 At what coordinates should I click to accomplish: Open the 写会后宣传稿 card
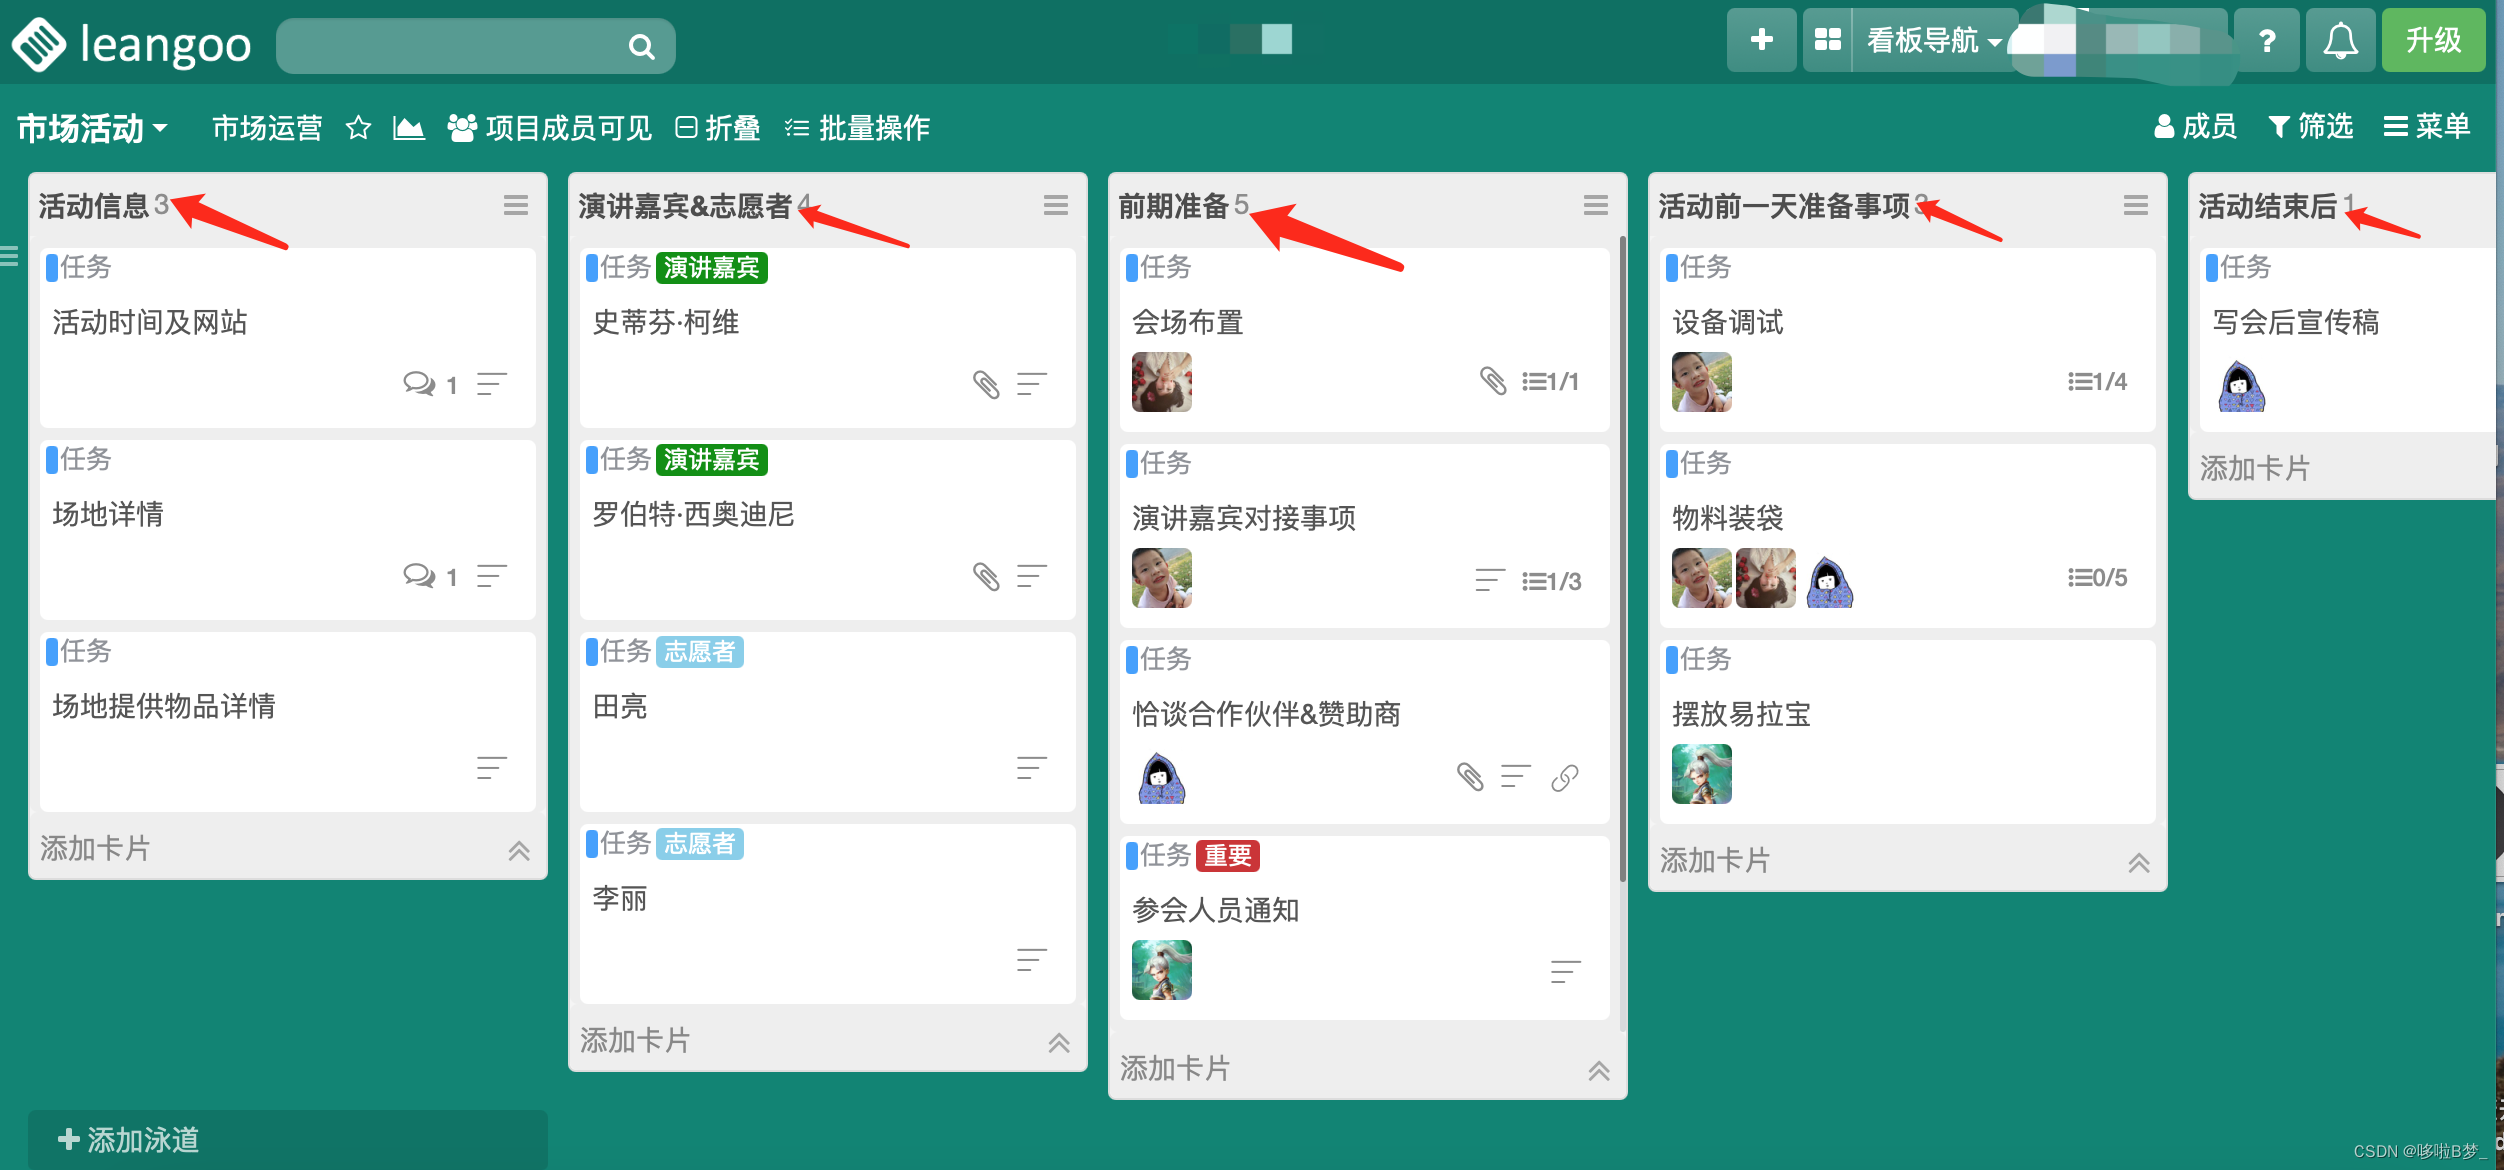[2350, 340]
